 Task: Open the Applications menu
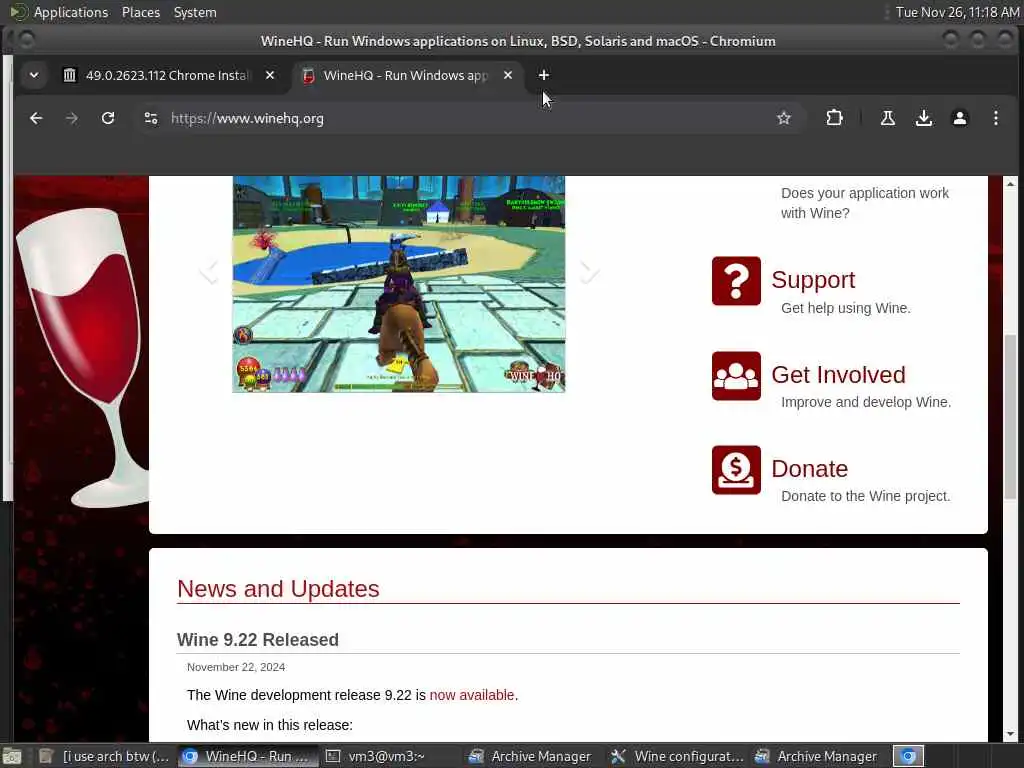pyautogui.click(x=71, y=12)
